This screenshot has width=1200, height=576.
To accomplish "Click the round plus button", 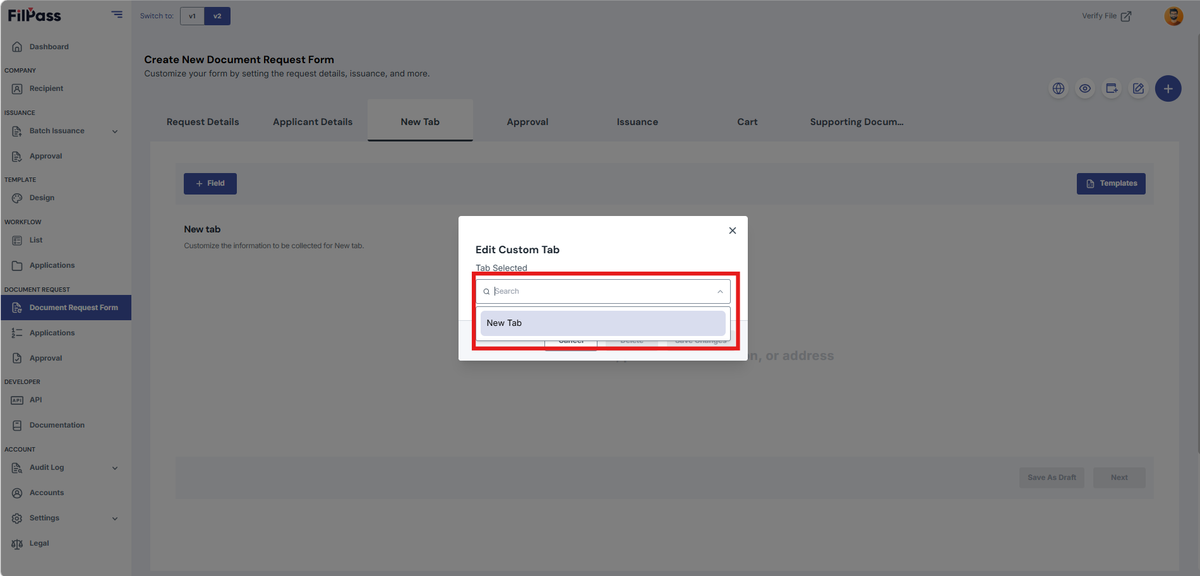I will coord(1168,89).
